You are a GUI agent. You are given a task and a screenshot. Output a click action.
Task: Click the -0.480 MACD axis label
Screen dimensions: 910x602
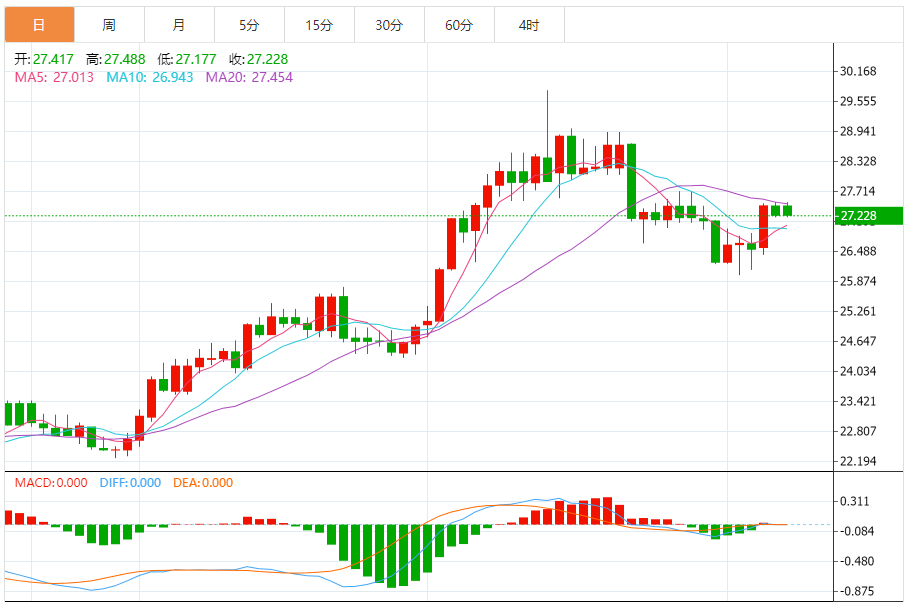click(856, 561)
